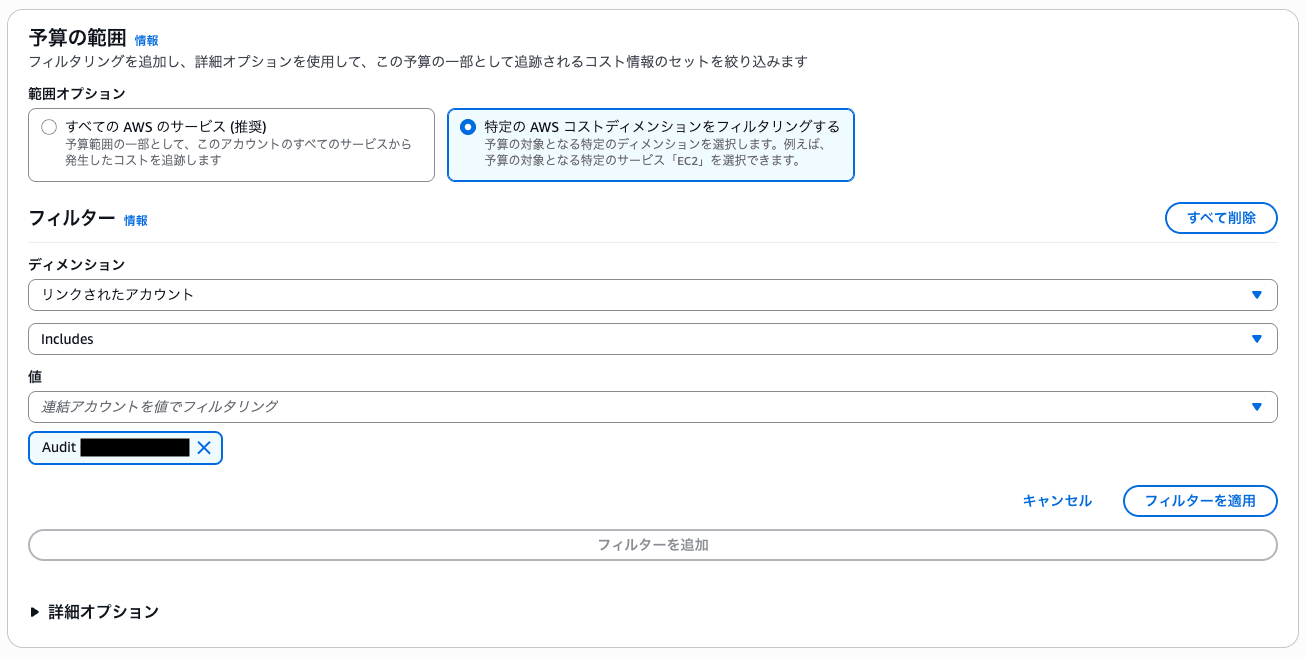The height and width of the screenshot is (657, 1307).
Task: Select the すべての AWS のサービス (推奨) radio button
Action: pyautogui.click(x=48, y=126)
